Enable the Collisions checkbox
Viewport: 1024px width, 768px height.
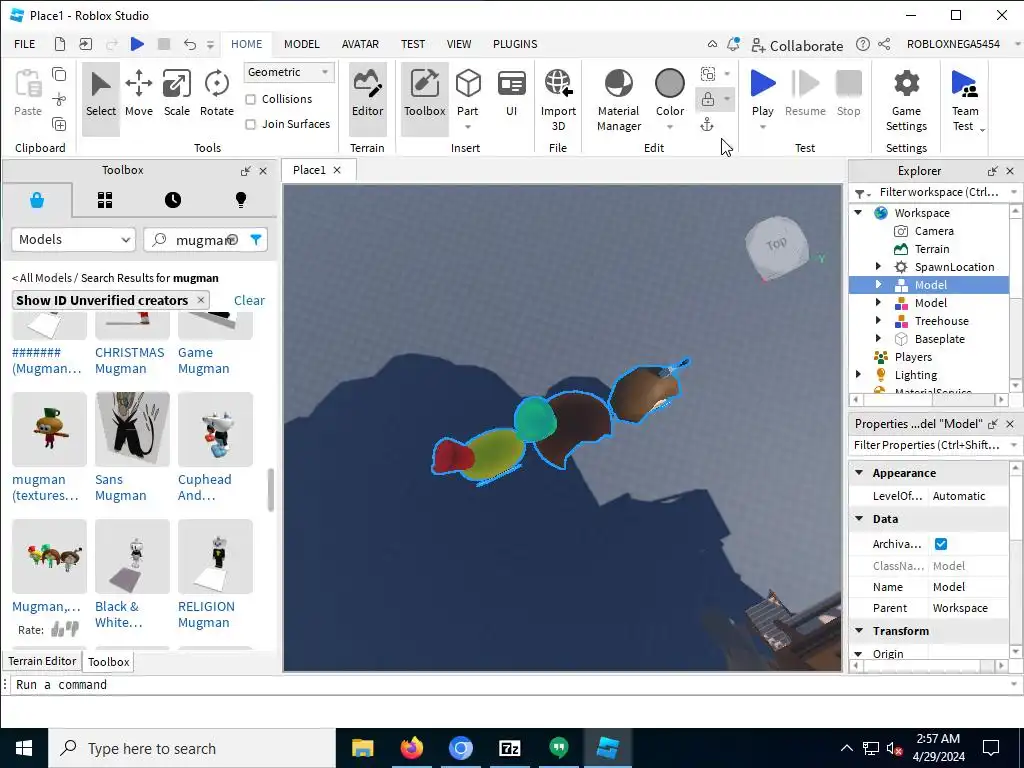click(x=250, y=99)
